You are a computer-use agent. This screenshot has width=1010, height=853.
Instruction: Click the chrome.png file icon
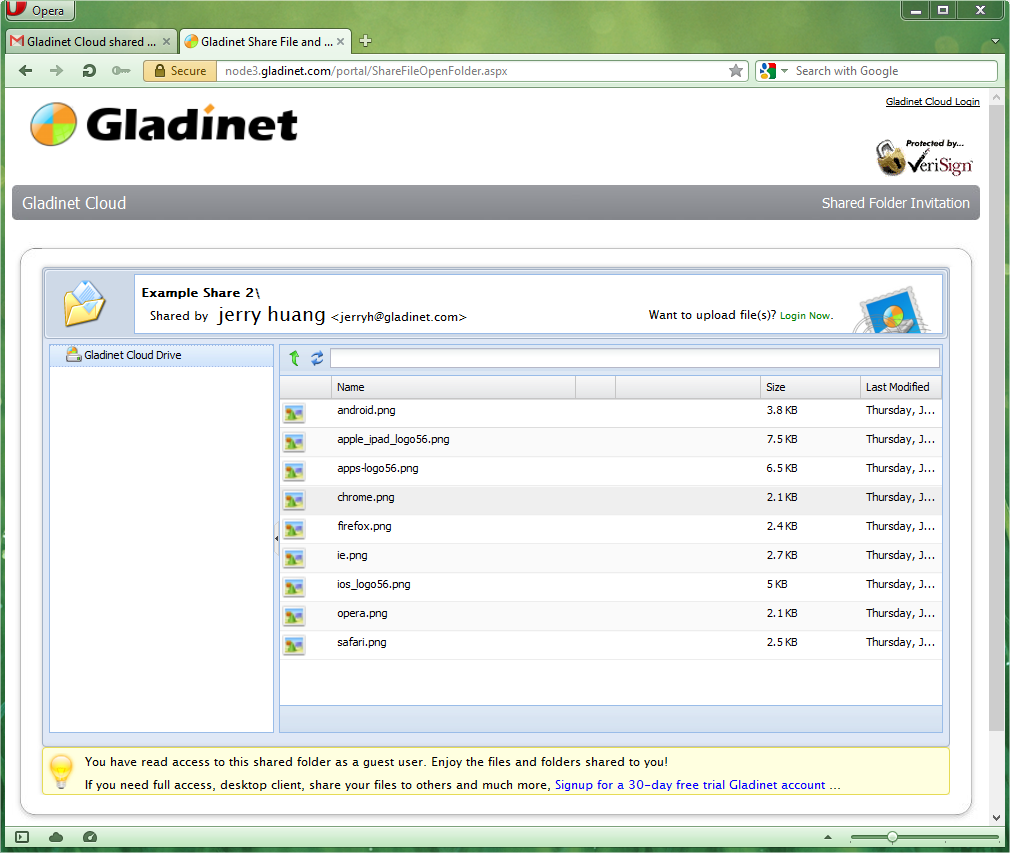294,500
